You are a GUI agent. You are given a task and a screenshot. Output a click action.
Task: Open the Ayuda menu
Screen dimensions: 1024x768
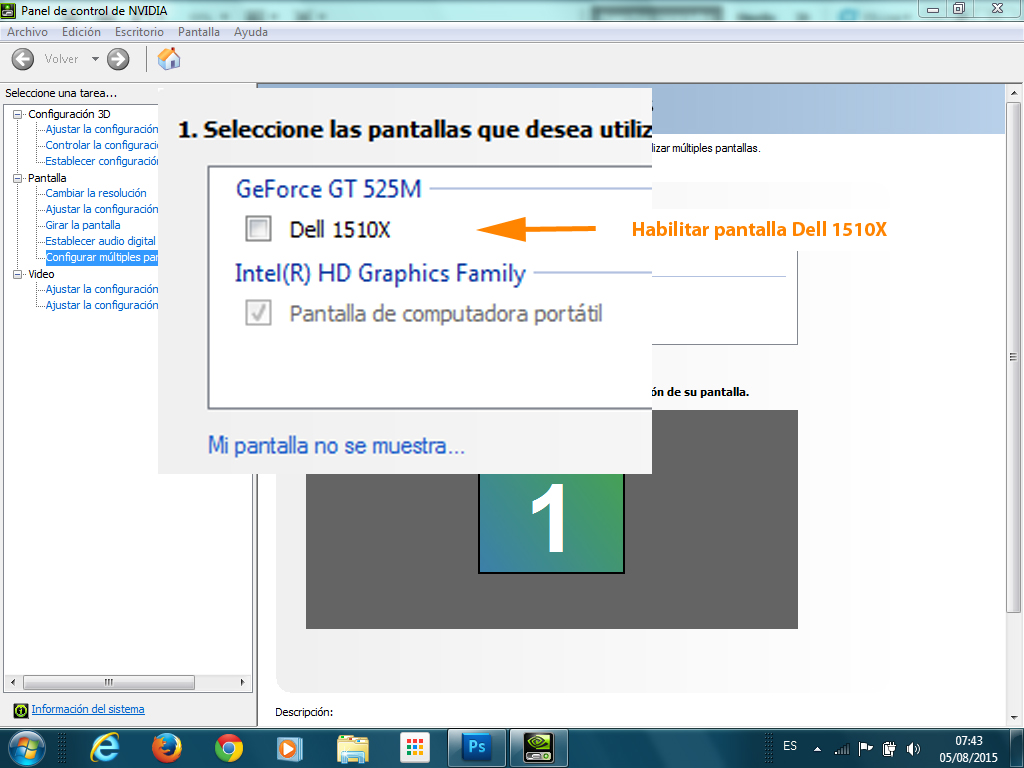coord(251,32)
